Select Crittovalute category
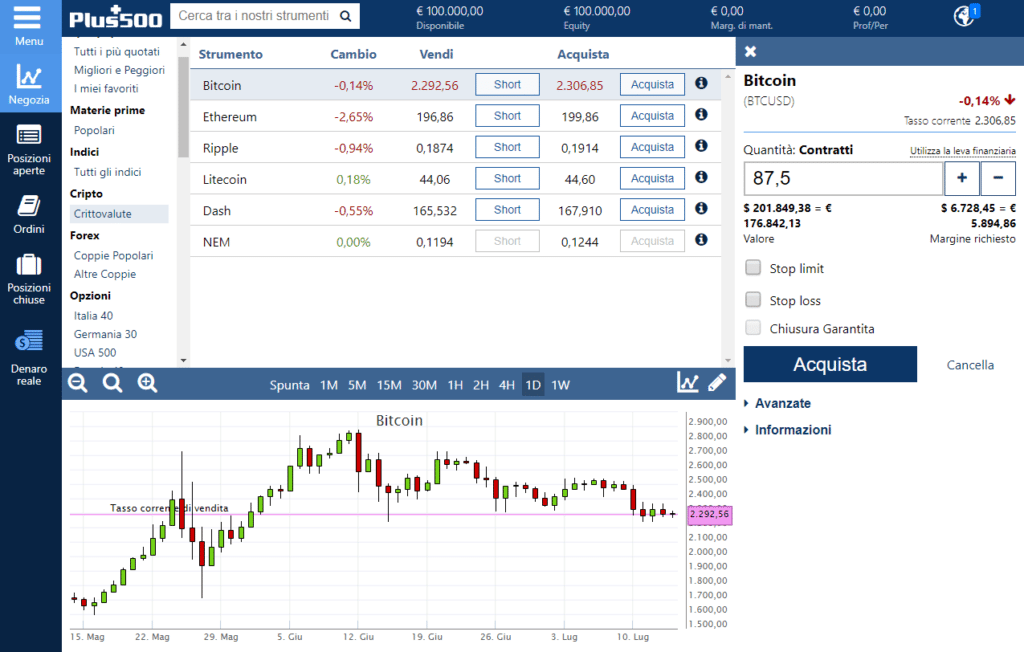Viewport: 1024px width, 652px height. click(119, 214)
